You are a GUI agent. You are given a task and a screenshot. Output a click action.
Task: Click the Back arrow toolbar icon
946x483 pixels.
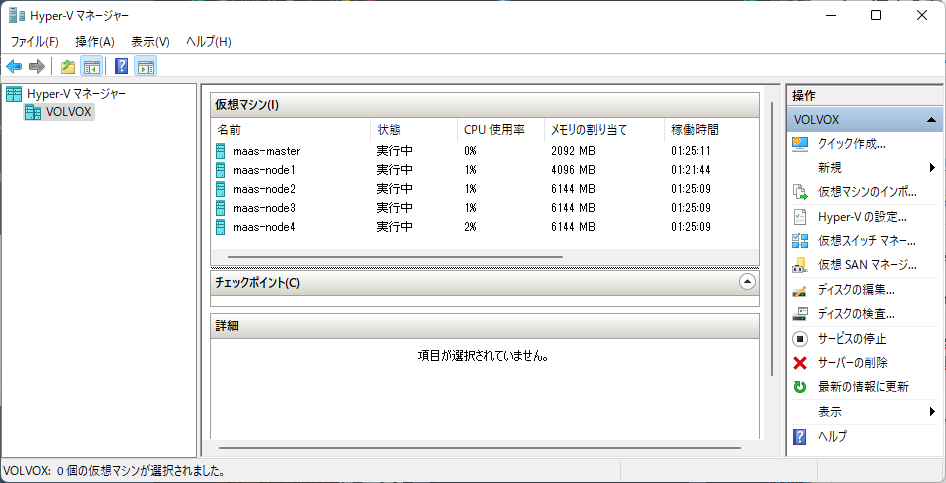coord(14,66)
